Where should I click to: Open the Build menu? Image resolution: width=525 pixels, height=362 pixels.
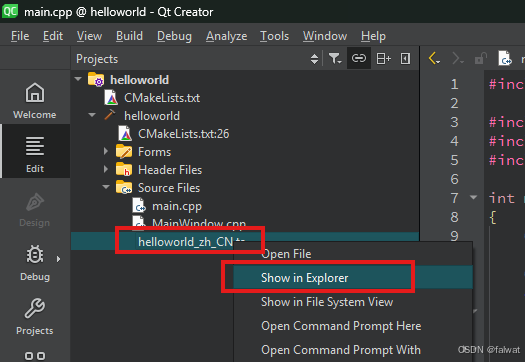coord(129,36)
